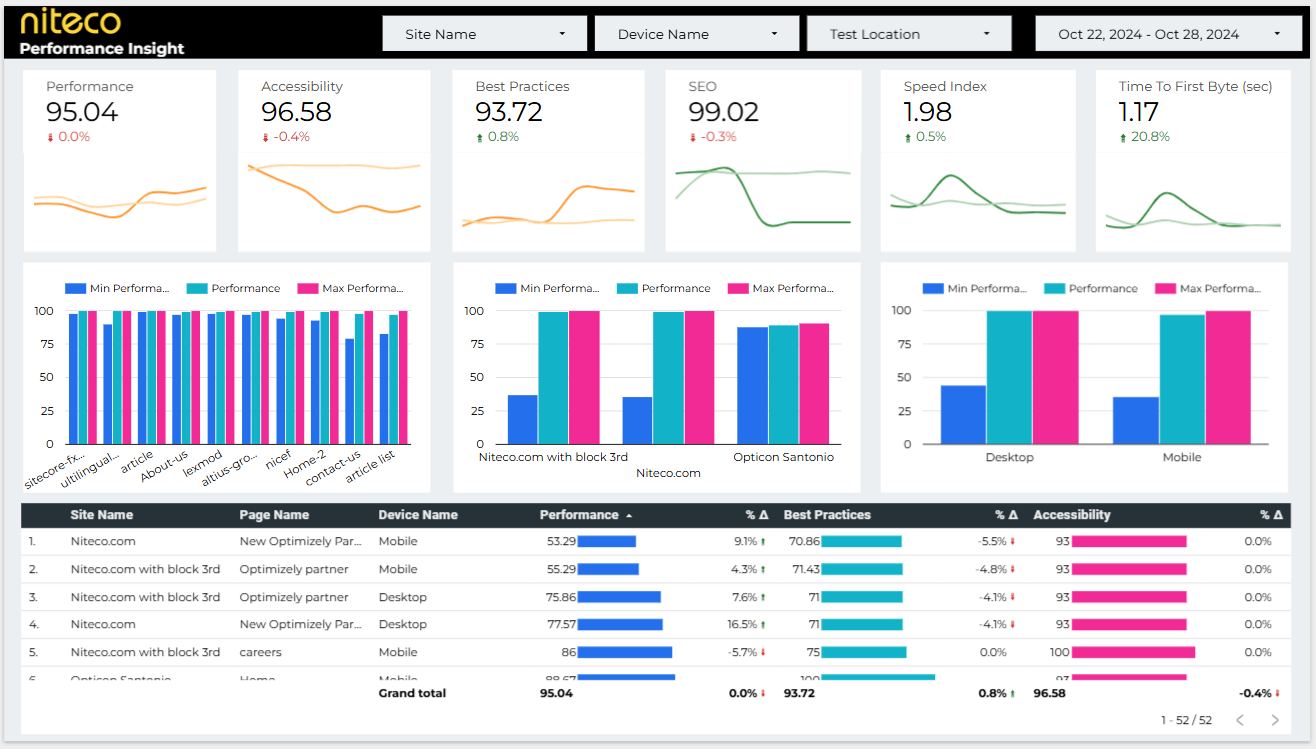Click the niteco logo
Viewport: 1316px width, 749px height.
[70, 21]
